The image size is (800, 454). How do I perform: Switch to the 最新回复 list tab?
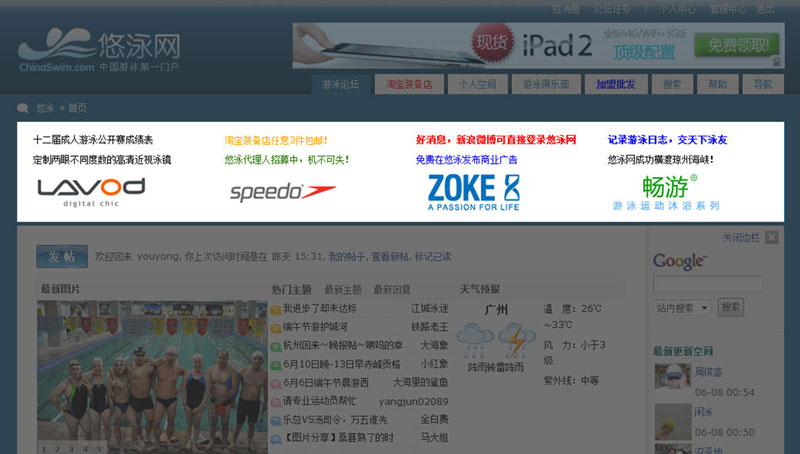(x=392, y=289)
